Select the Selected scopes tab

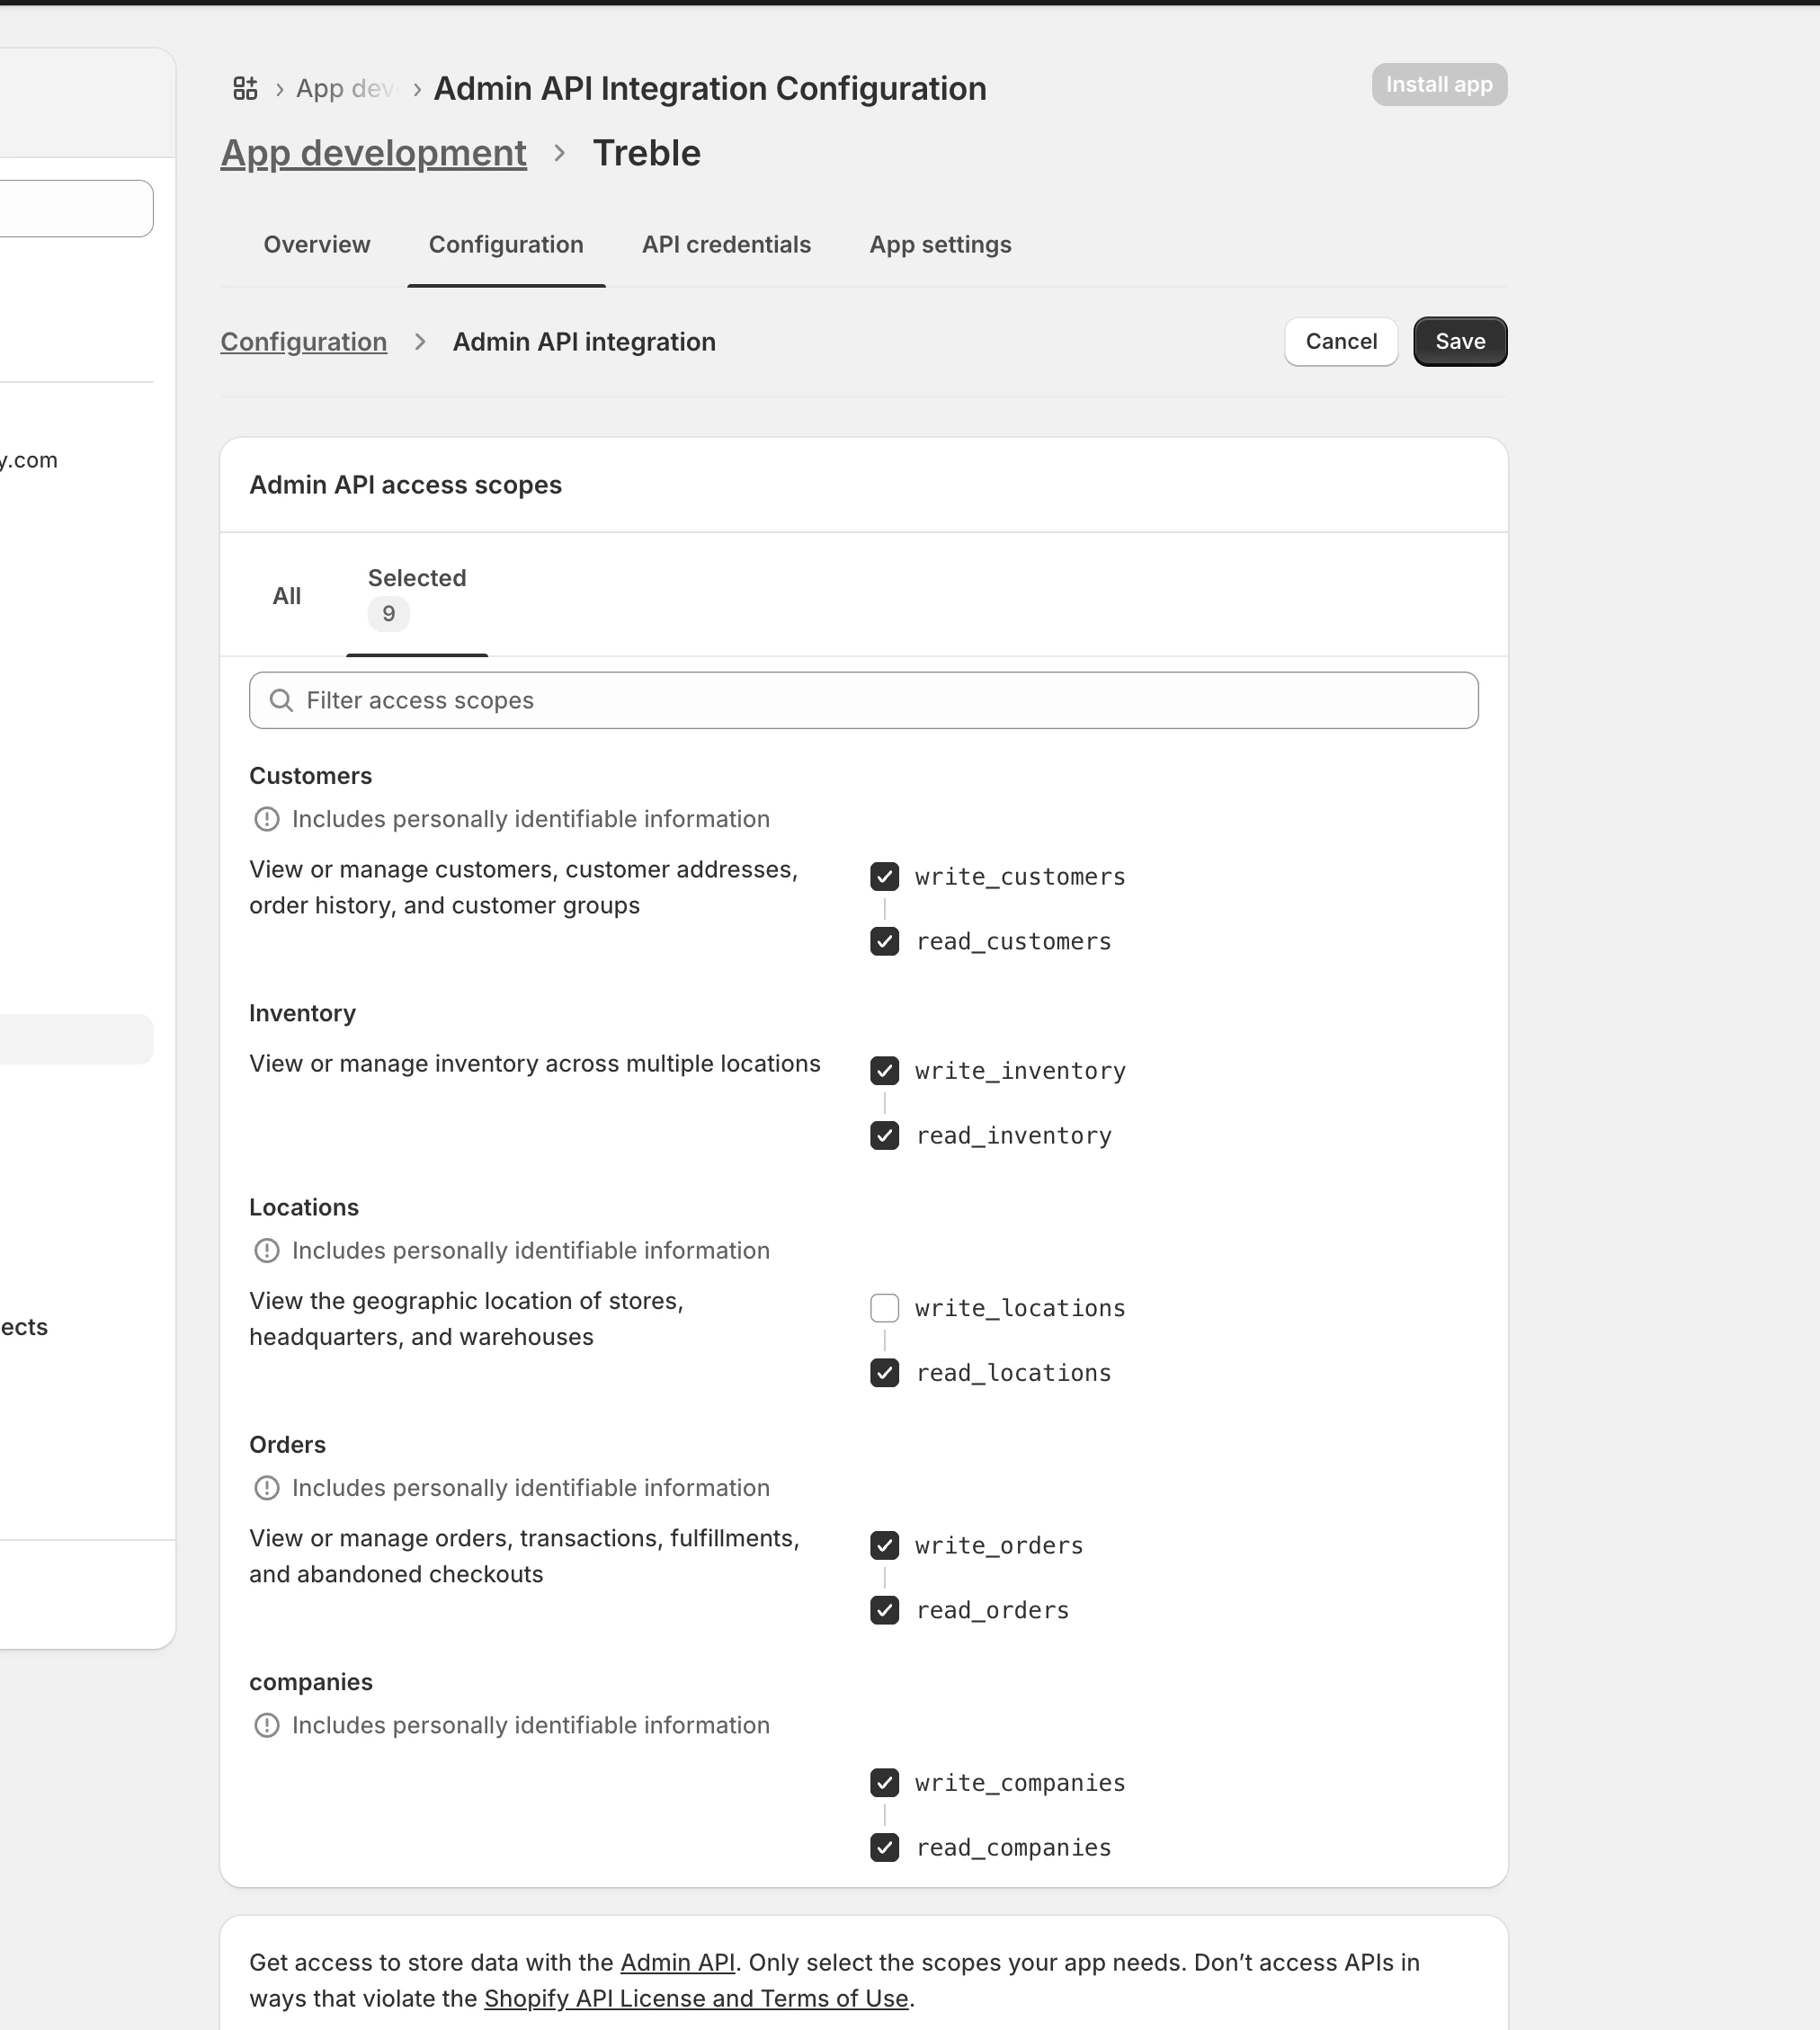pyautogui.click(x=417, y=596)
